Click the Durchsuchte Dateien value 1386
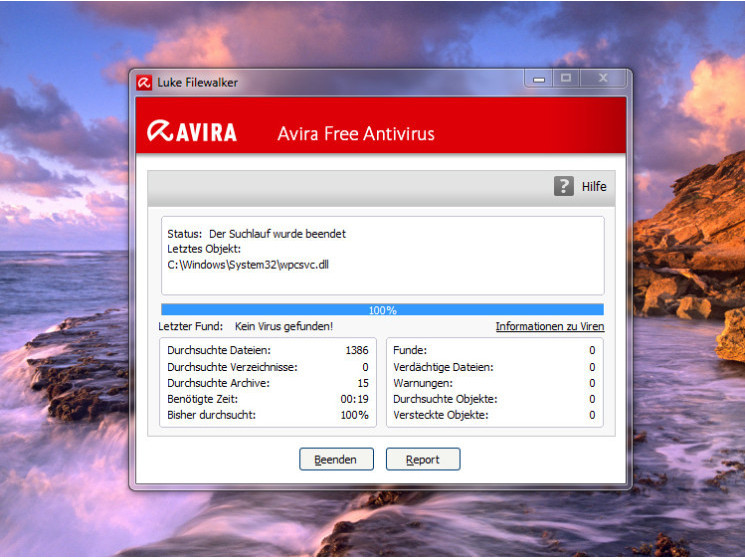Screen dimensions: 745x559 pos(357,350)
